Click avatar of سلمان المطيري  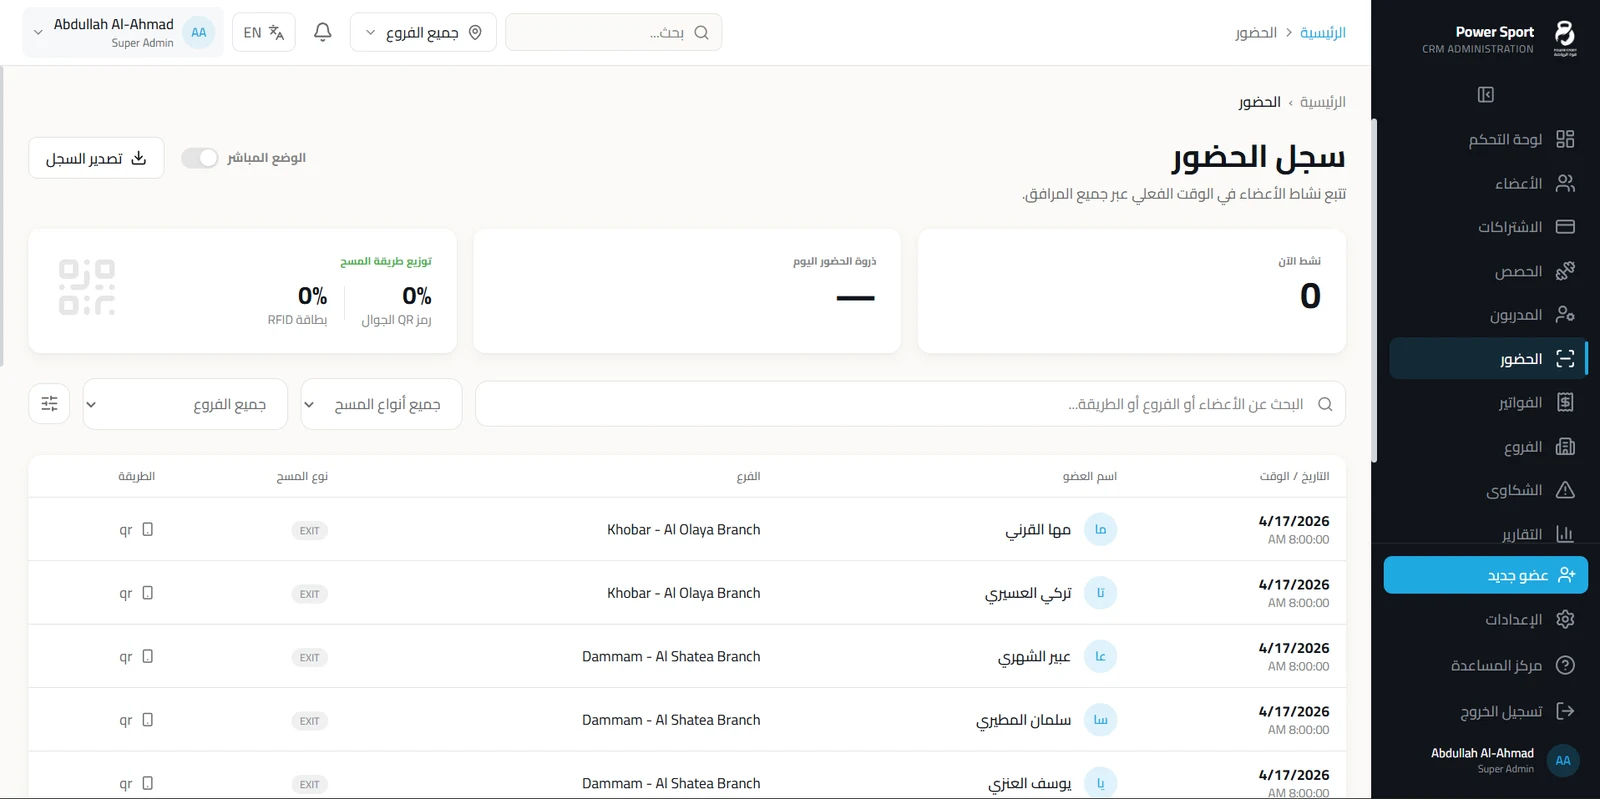point(1100,720)
